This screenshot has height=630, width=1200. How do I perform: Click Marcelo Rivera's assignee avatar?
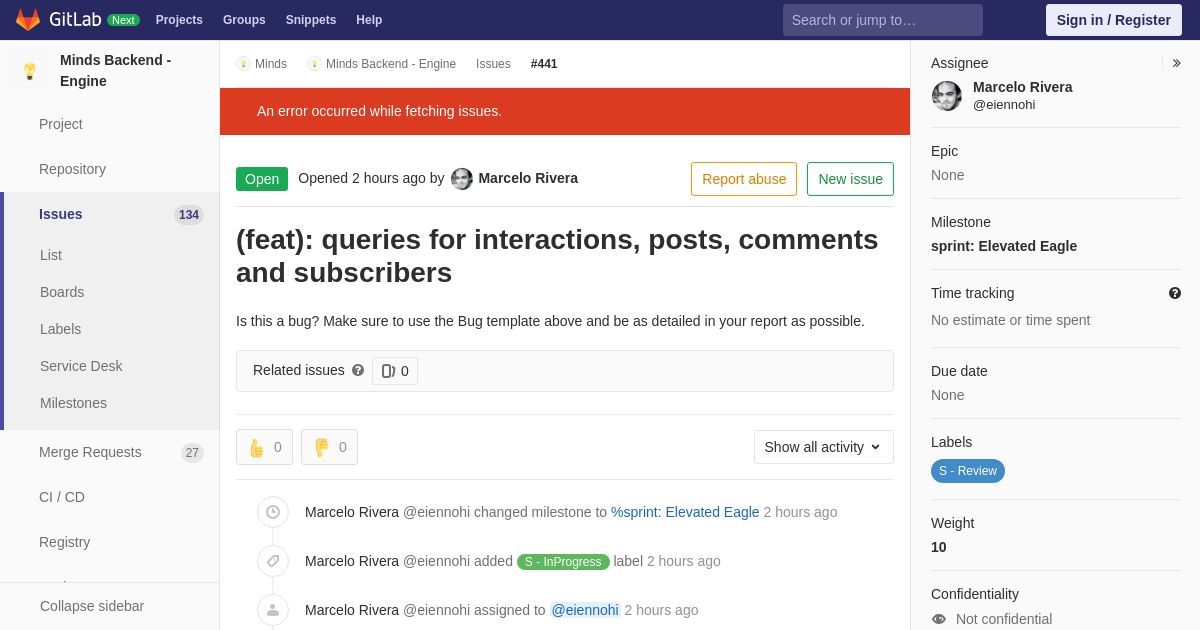coord(947,96)
